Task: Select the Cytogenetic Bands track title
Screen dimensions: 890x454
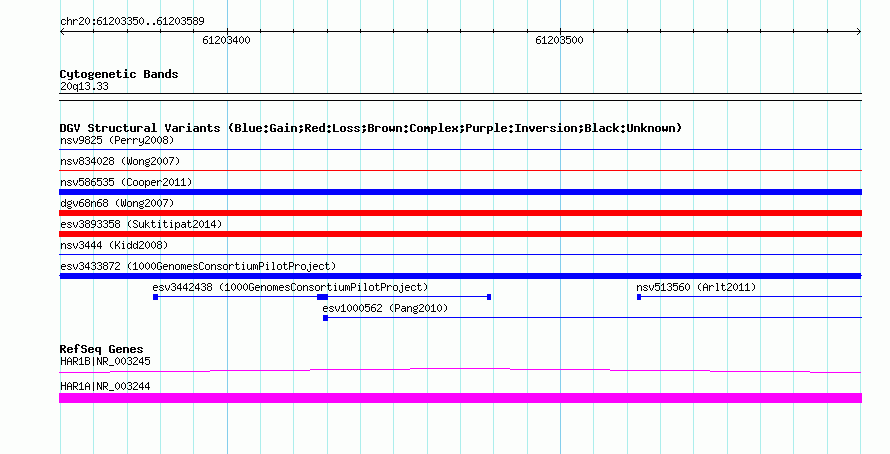Action: coord(119,74)
